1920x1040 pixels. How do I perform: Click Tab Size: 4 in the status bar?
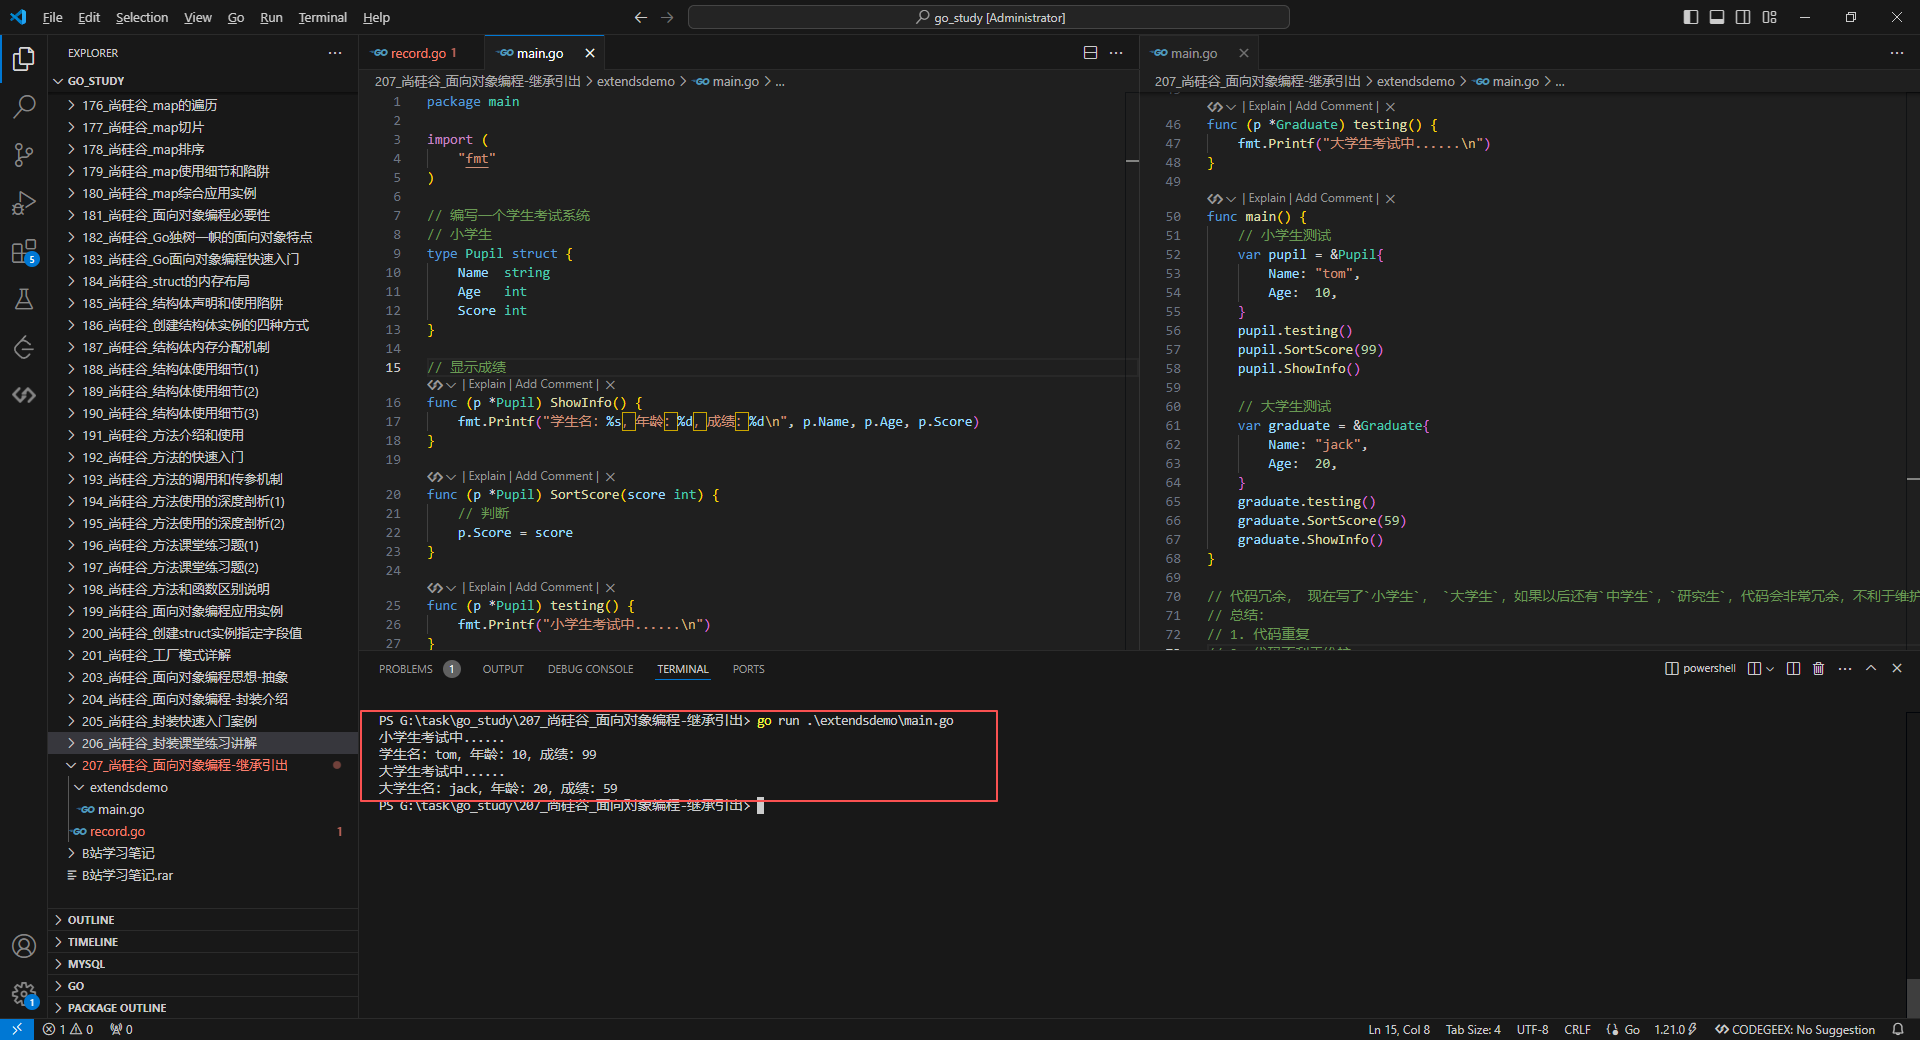1473,1029
